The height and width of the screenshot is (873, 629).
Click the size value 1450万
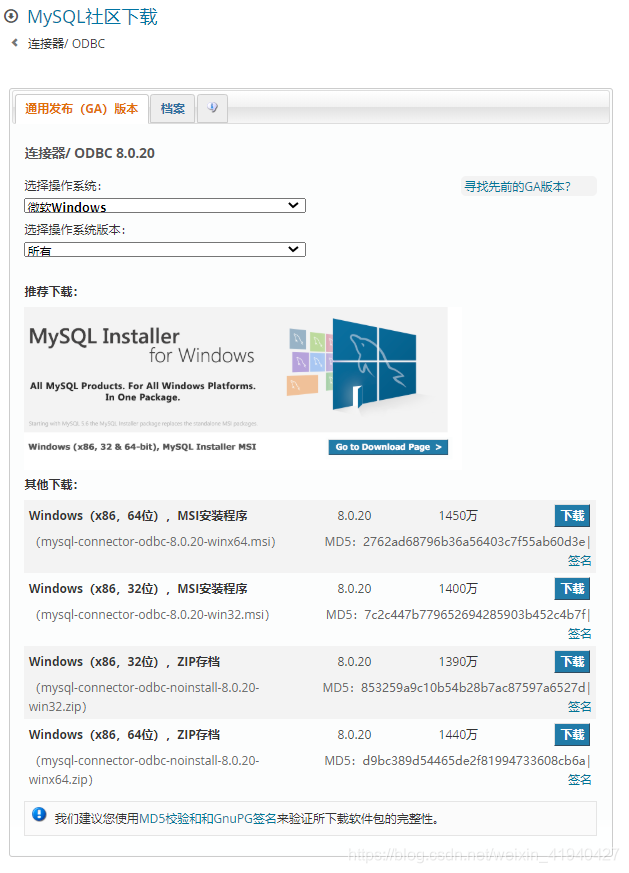[x=458, y=516]
